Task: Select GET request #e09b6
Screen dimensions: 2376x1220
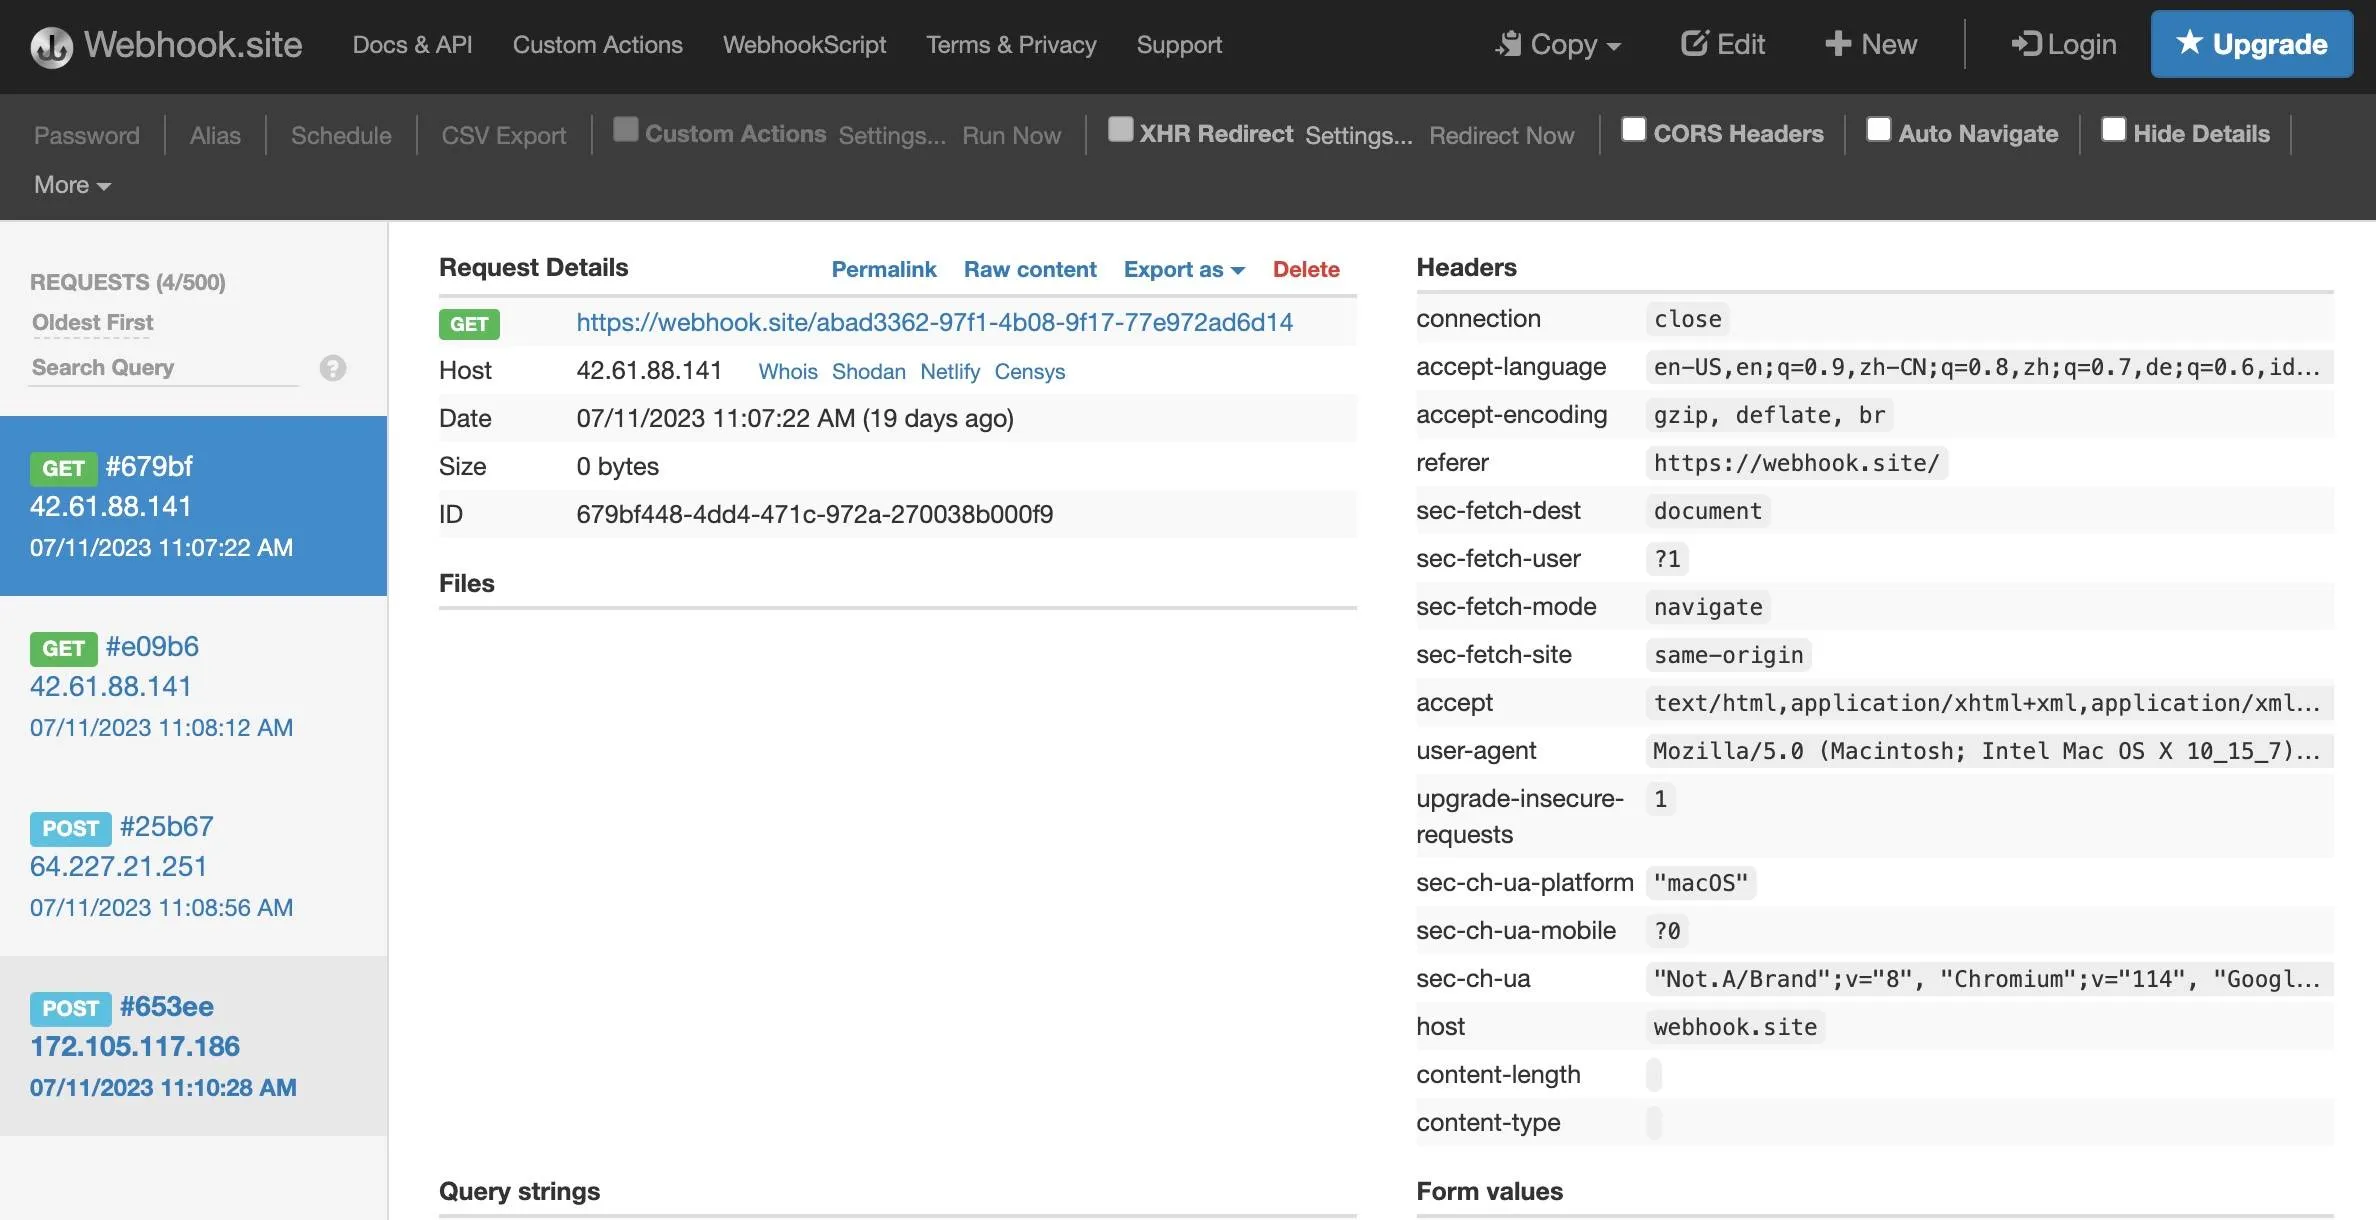Action: [194, 686]
